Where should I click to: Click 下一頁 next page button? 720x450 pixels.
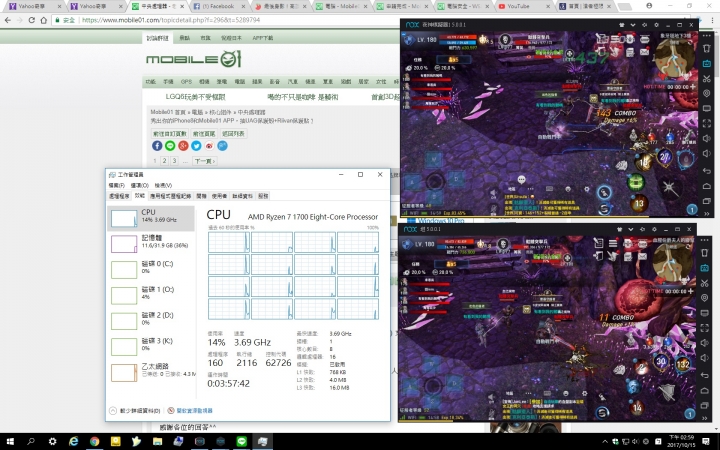[x=205, y=161]
